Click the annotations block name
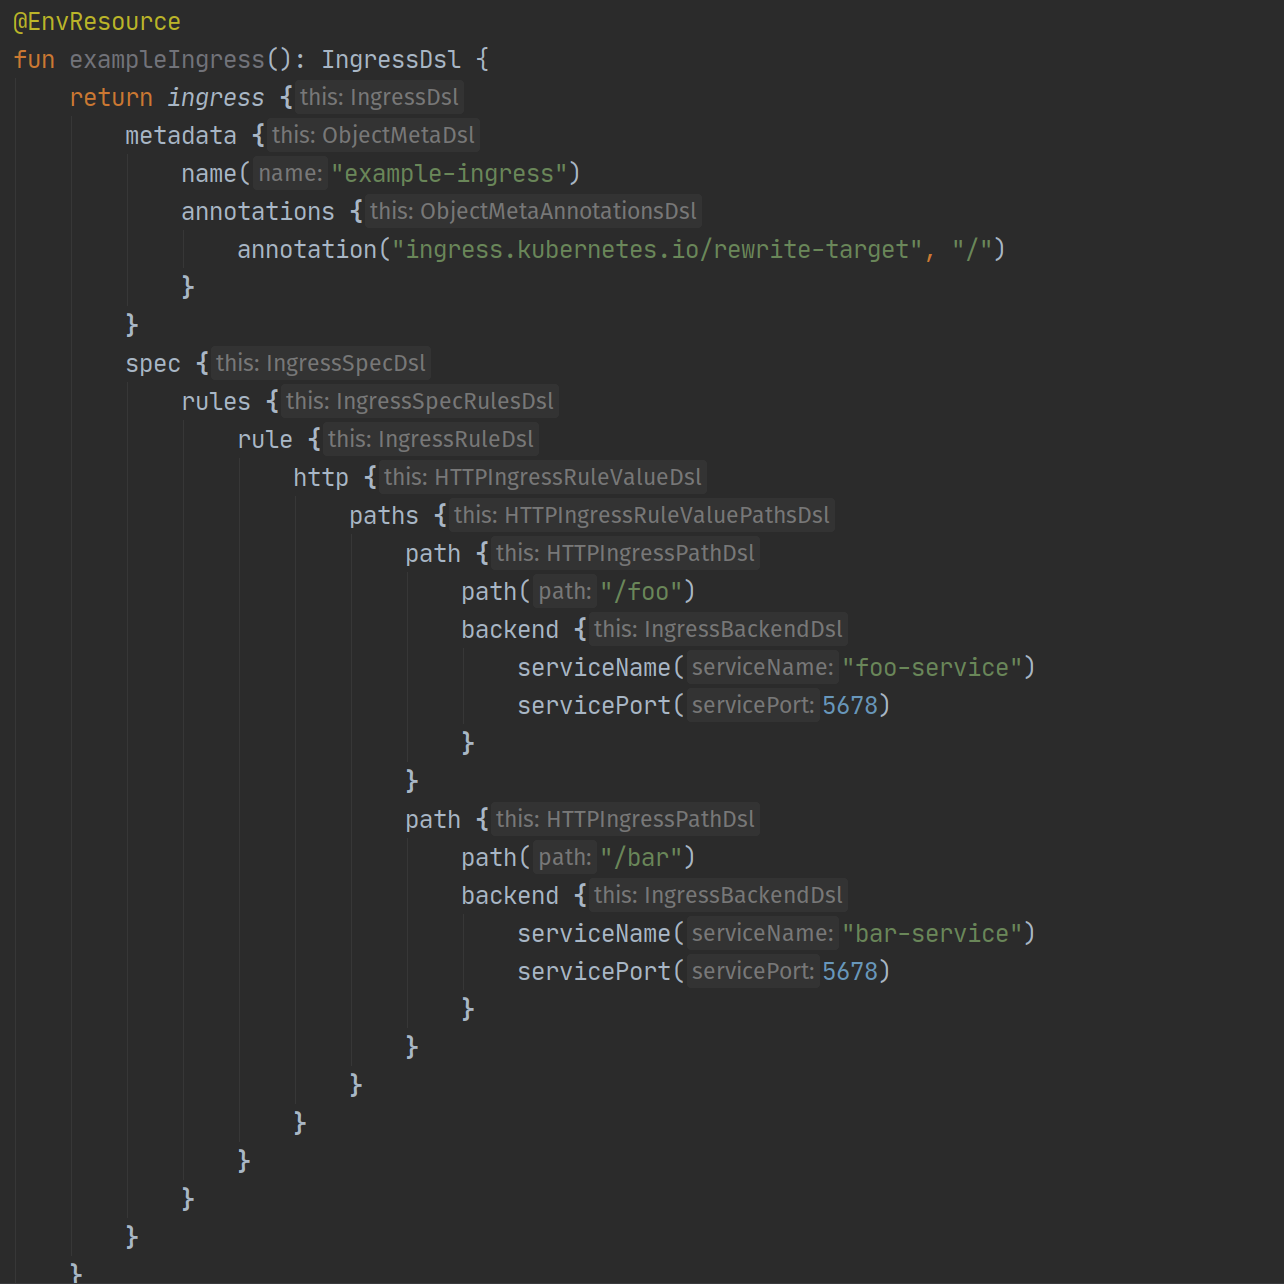This screenshot has height=1284, width=1284. pyautogui.click(x=257, y=212)
